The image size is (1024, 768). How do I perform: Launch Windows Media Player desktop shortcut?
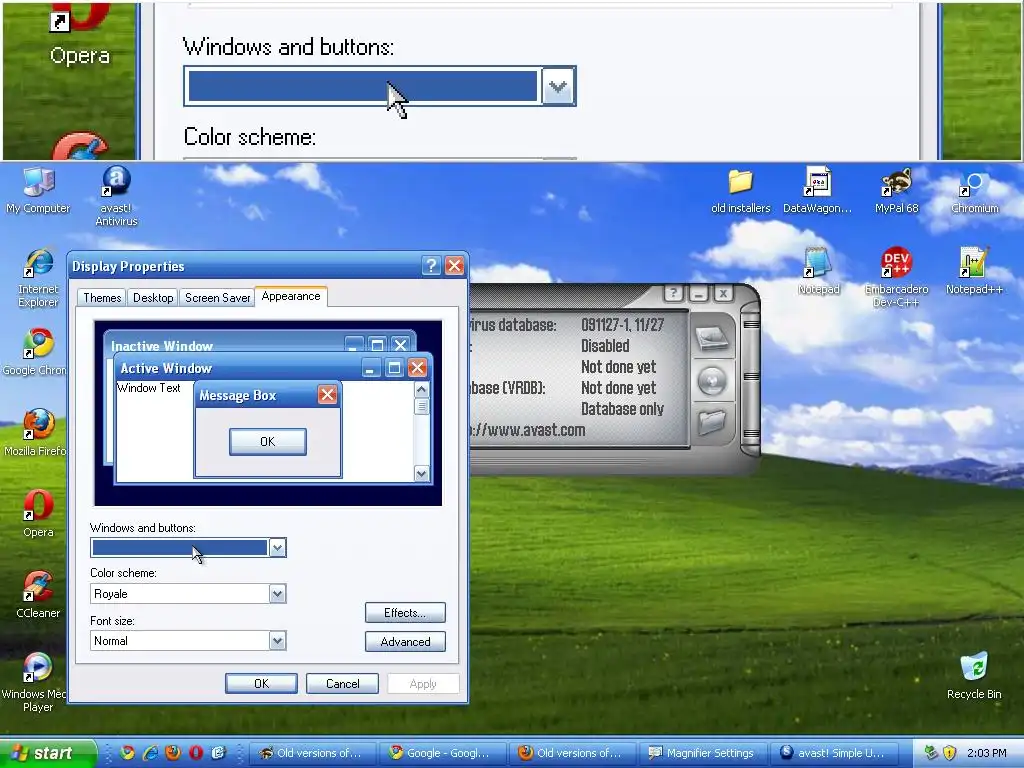click(x=34, y=683)
